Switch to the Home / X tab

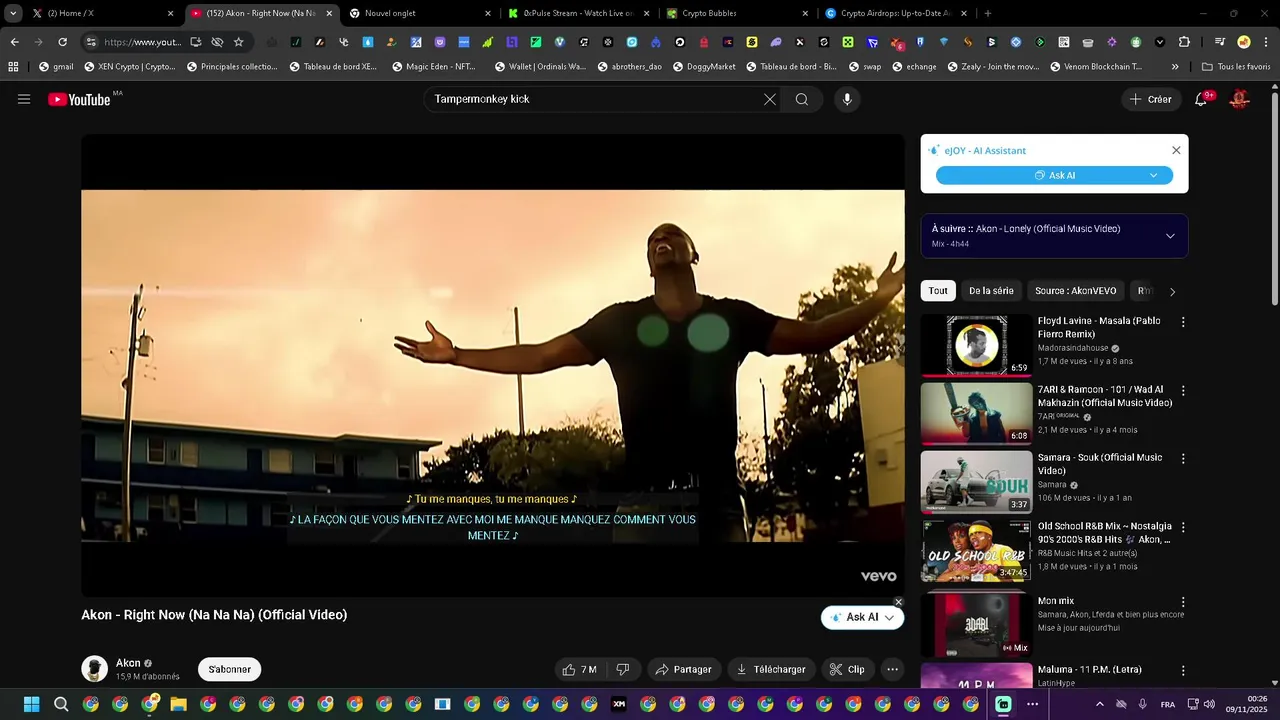[x=104, y=13]
